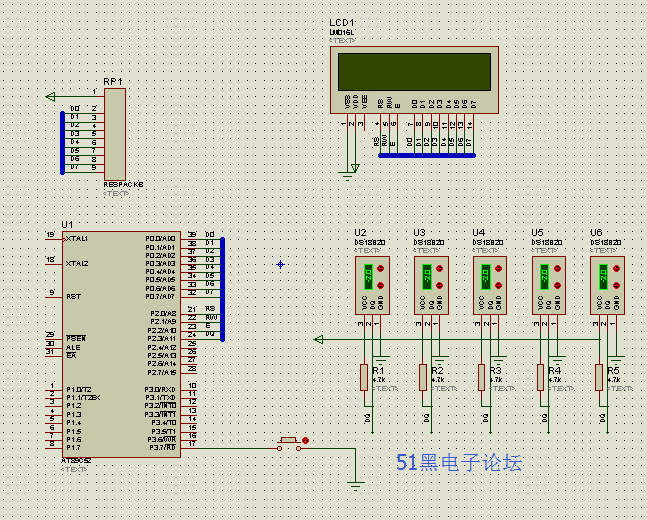Select the green temperature readout on U4
This screenshot has height=520, width=647.
[486, 277]
